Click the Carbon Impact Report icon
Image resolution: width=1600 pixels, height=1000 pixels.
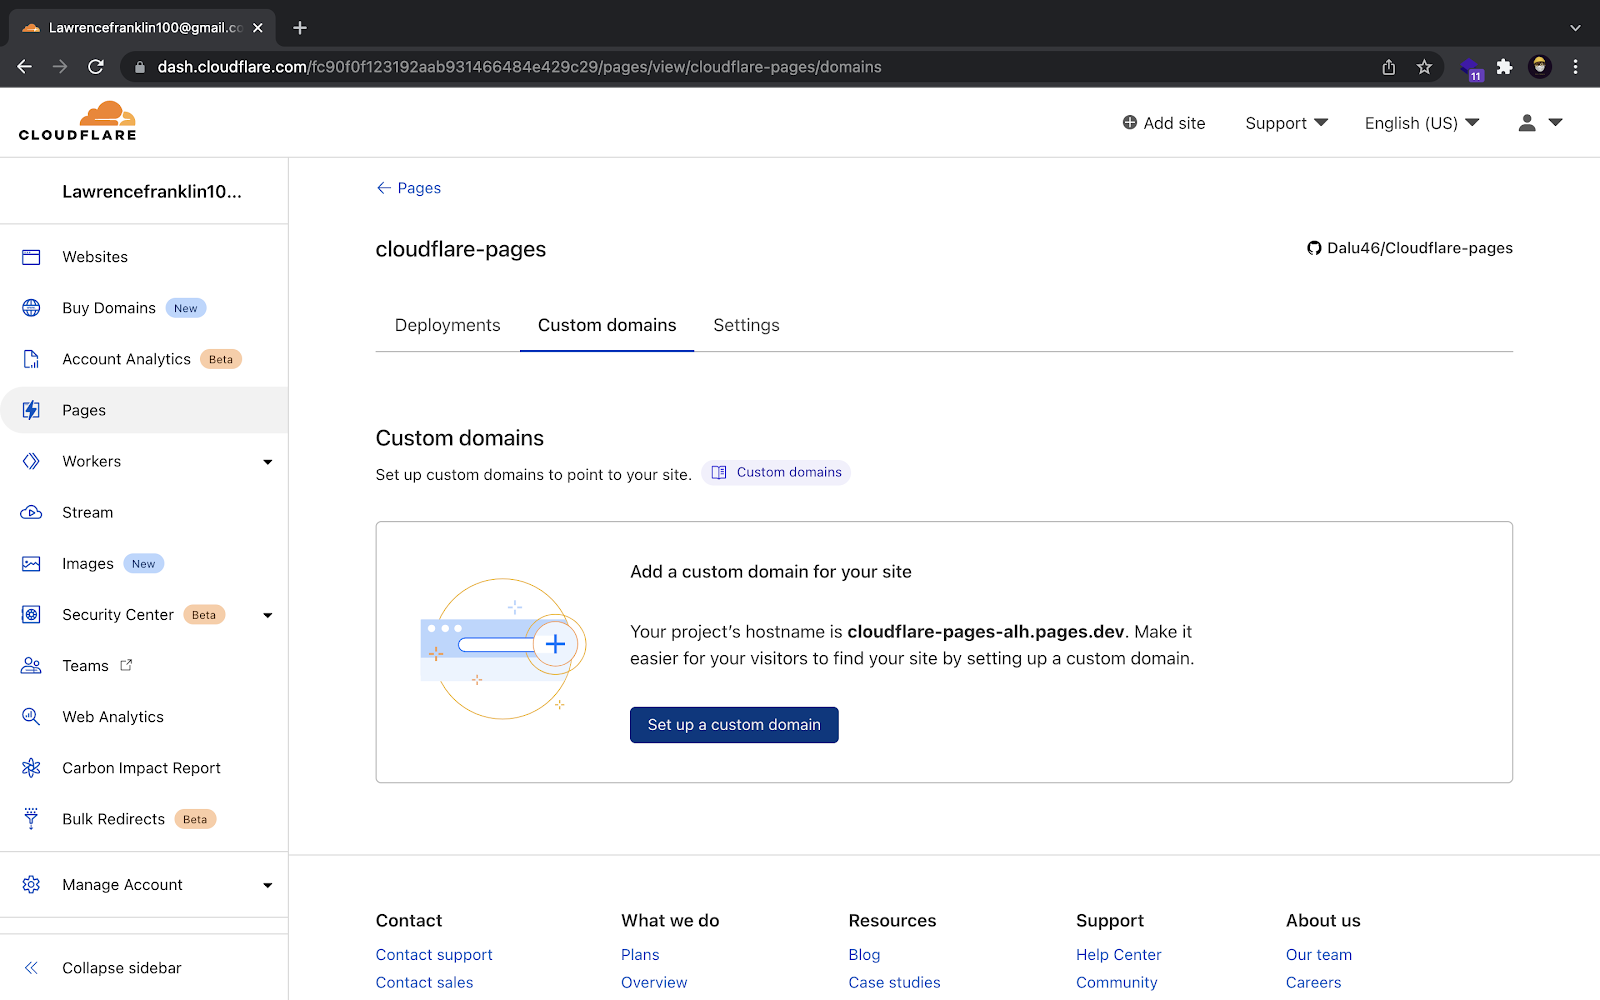31,768
